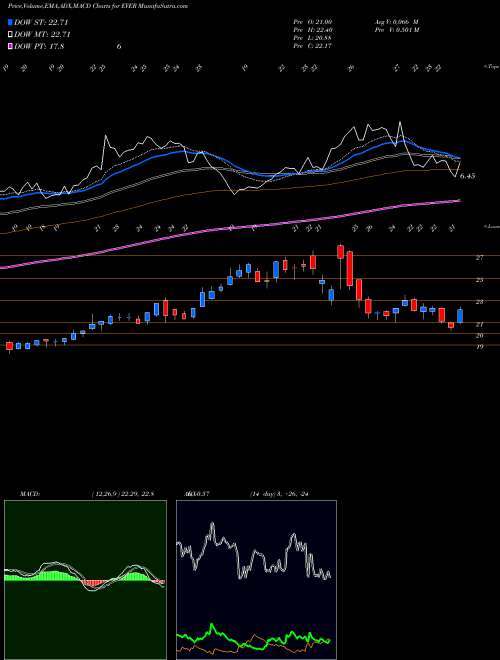Viewport: 500px width, 660px height.
Task: Click the 20 price axis label
Action: 479,335
